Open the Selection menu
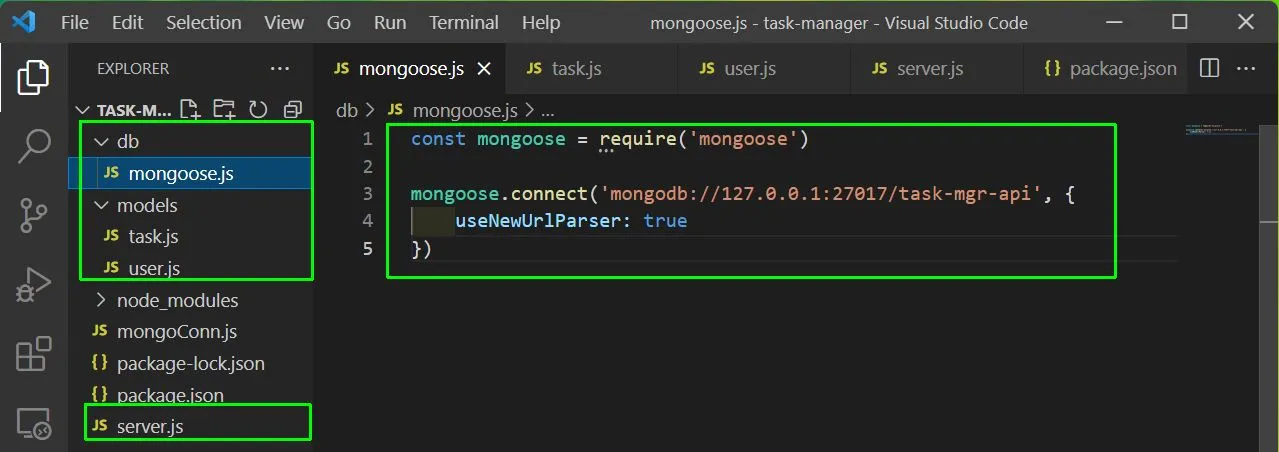The image size is (1279, 452). 203,22
